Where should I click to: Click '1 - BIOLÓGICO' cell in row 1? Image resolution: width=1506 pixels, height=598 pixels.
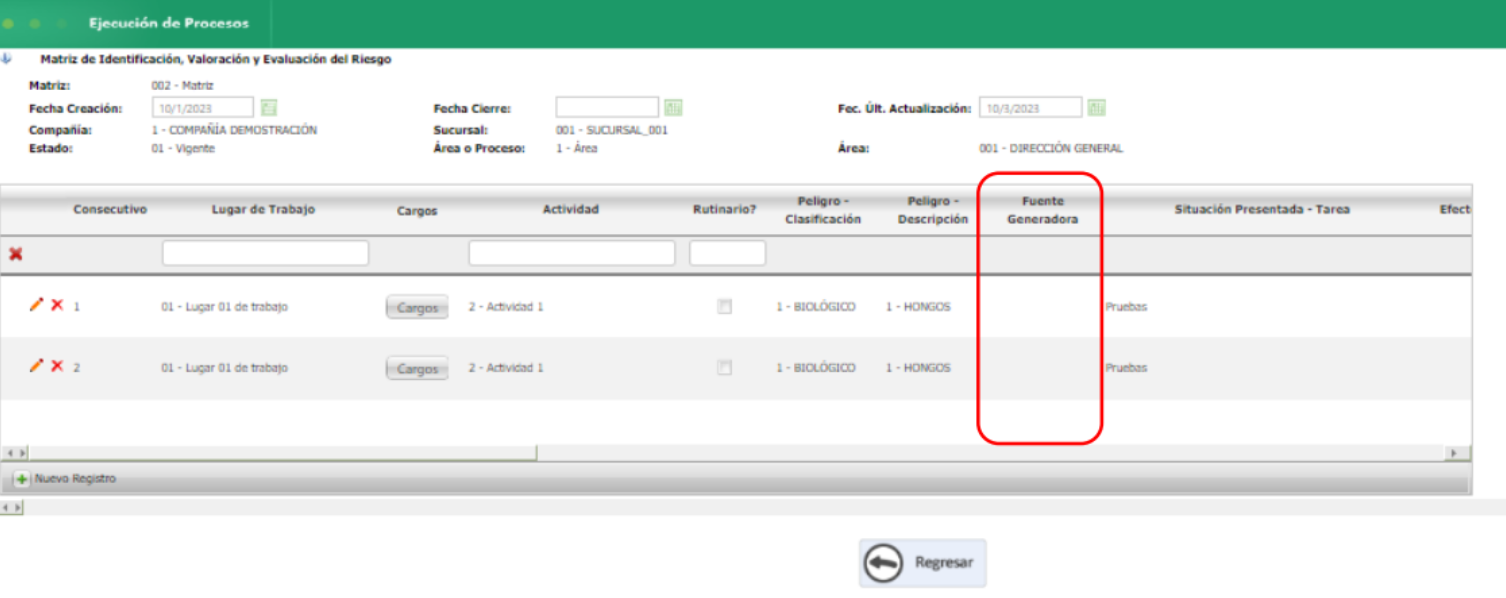click(x=816, y=307)
